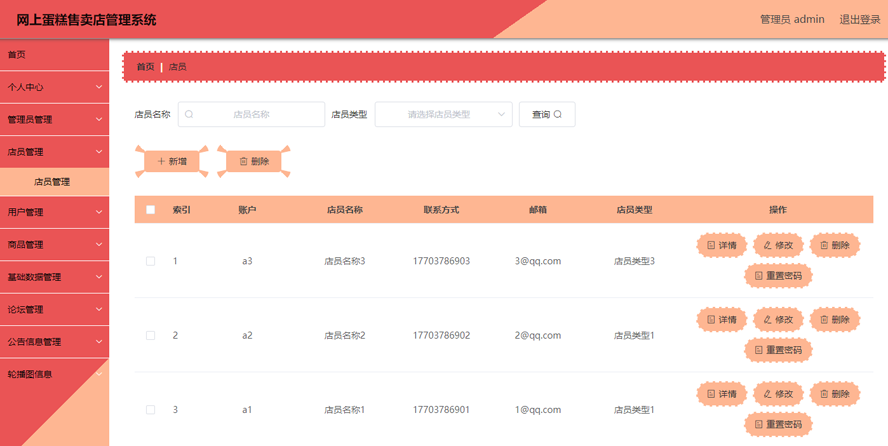Open the 店员类型 dropdown selector

coord(443,114)
